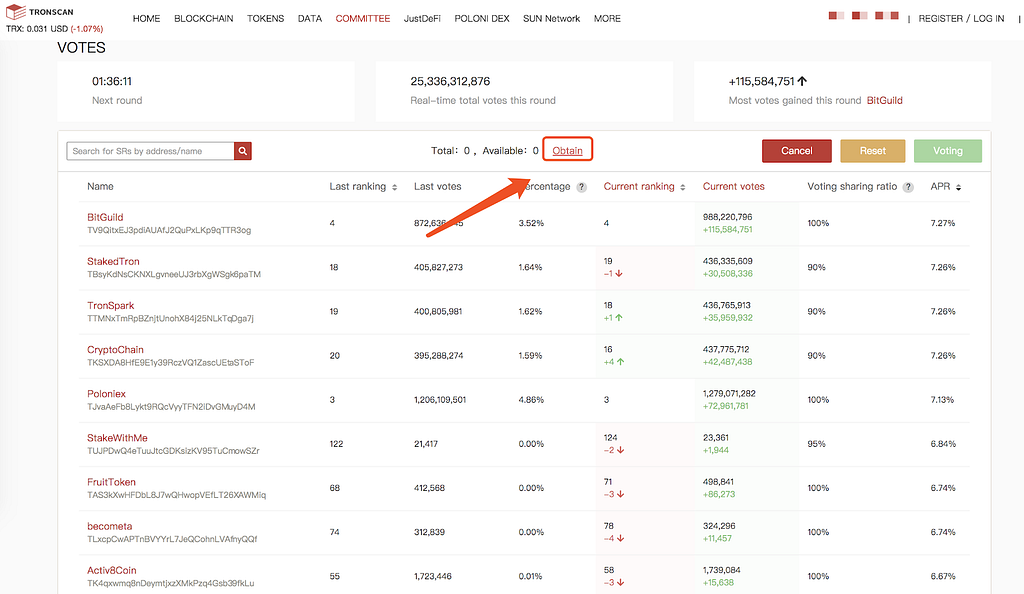The height and width of the screenshot is (594, 1024).
Task: Click the 01:36:11 next round timer
Action: [112, 82]
